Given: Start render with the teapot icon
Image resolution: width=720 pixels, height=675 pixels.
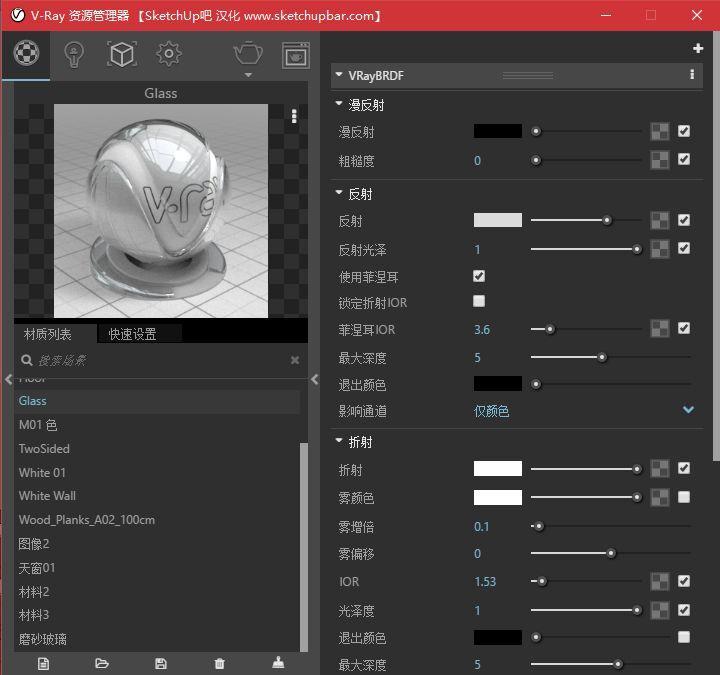Looking at the screenshot, I should tap(248, 53).
